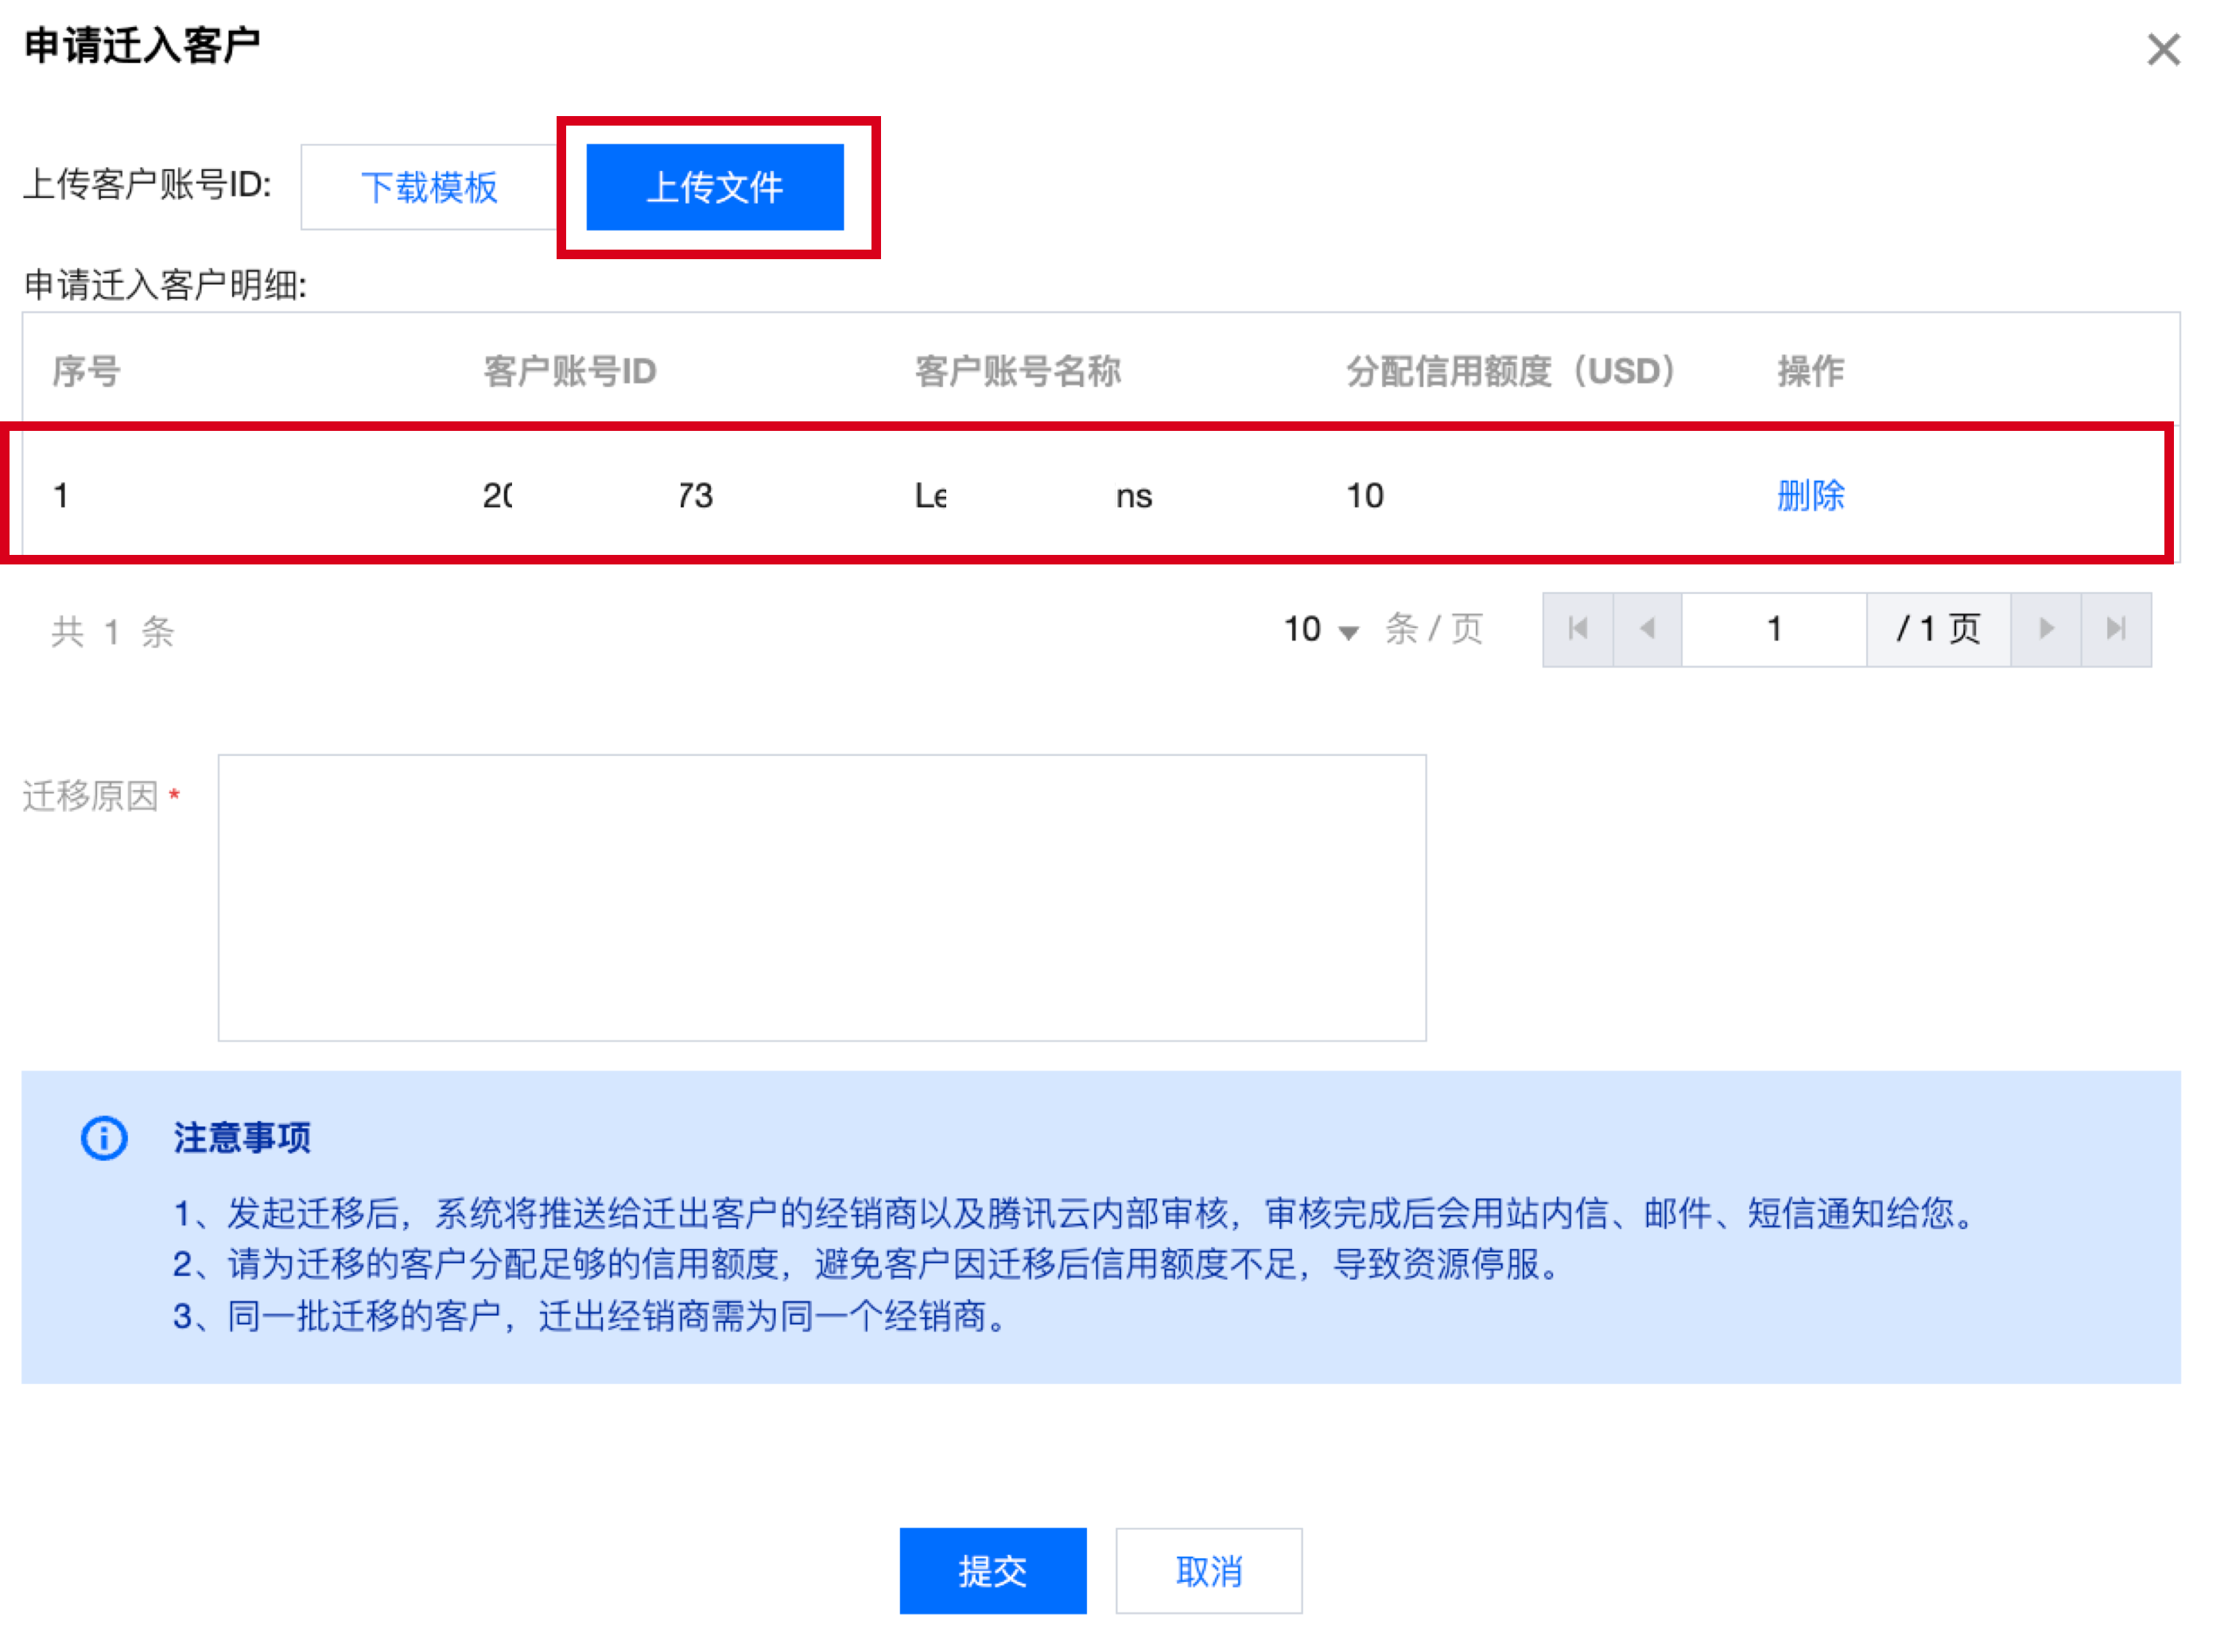The height and width of the screenshot is (1652, 2228).
Task: Click the 上传文件 button
Action: (x=714, y=187)
